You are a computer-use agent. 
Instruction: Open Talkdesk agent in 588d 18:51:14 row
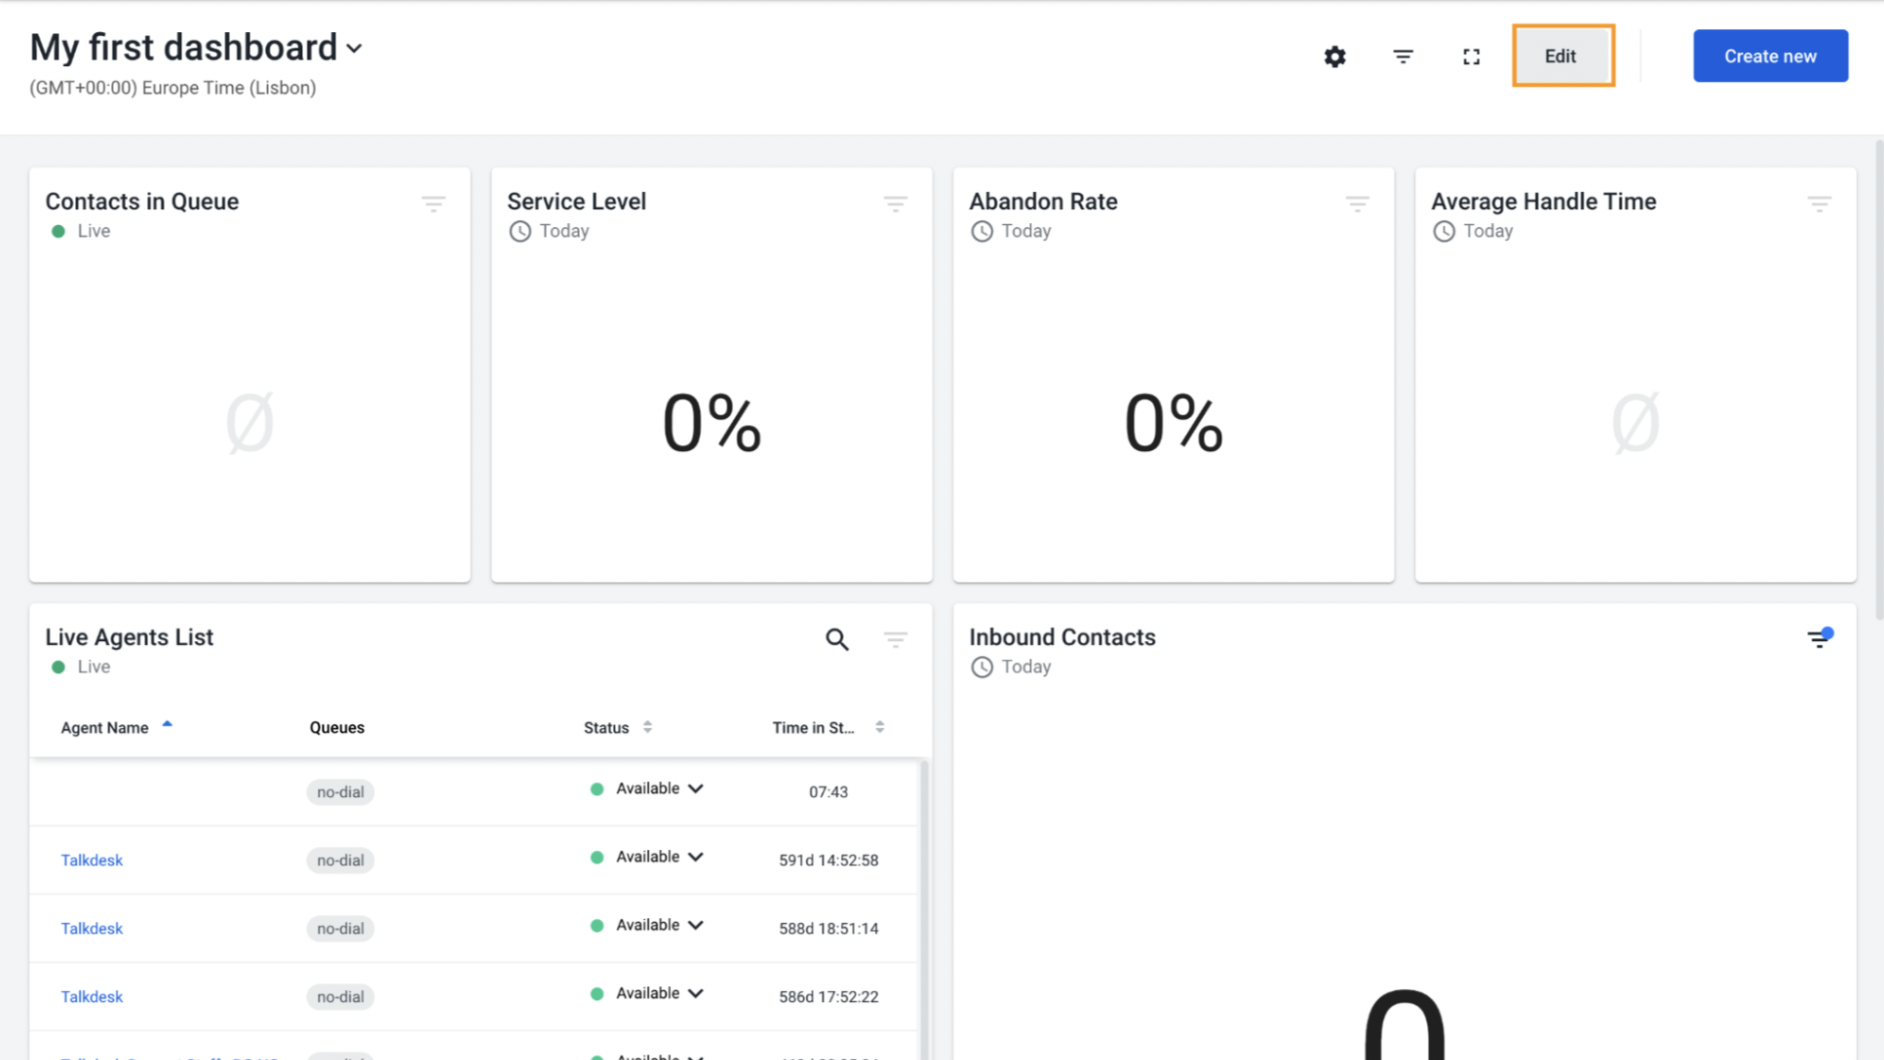tap(92, 928)
